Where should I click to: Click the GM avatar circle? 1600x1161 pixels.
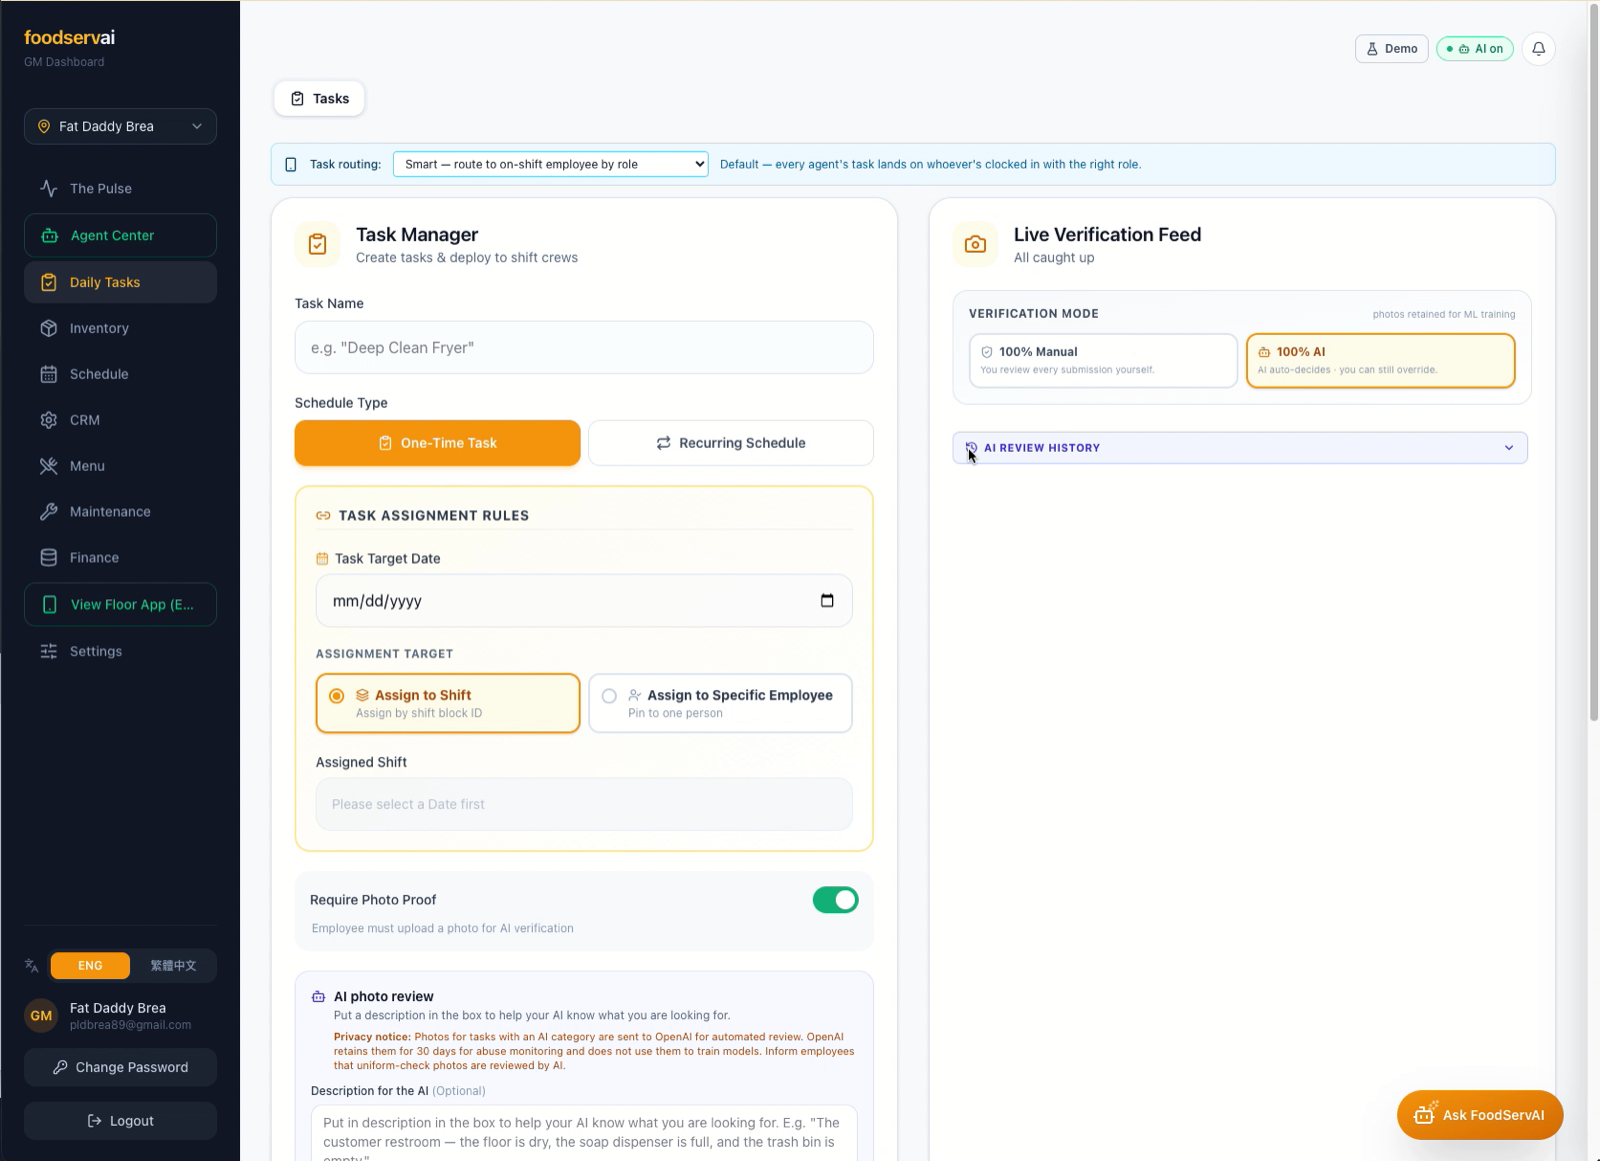tap(41, 1016)
